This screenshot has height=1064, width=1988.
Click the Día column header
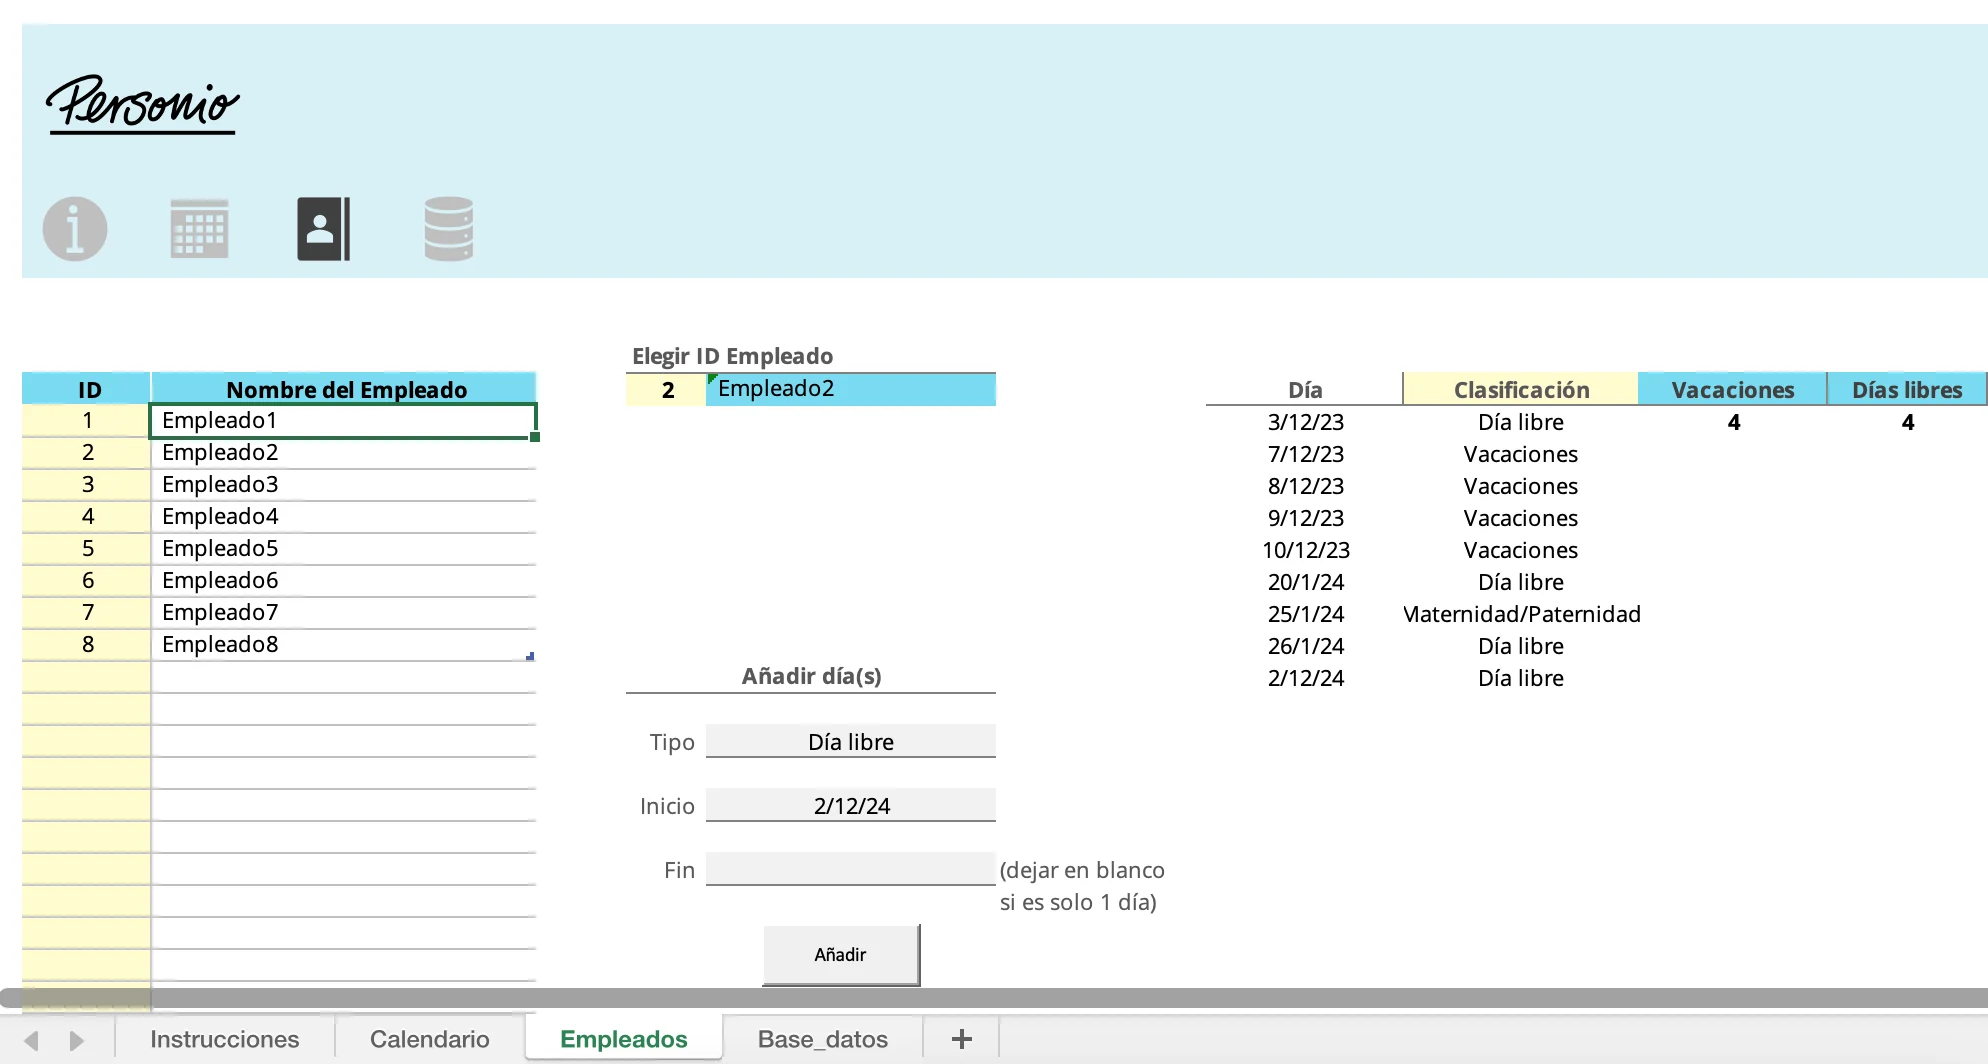pos(1305,390)
